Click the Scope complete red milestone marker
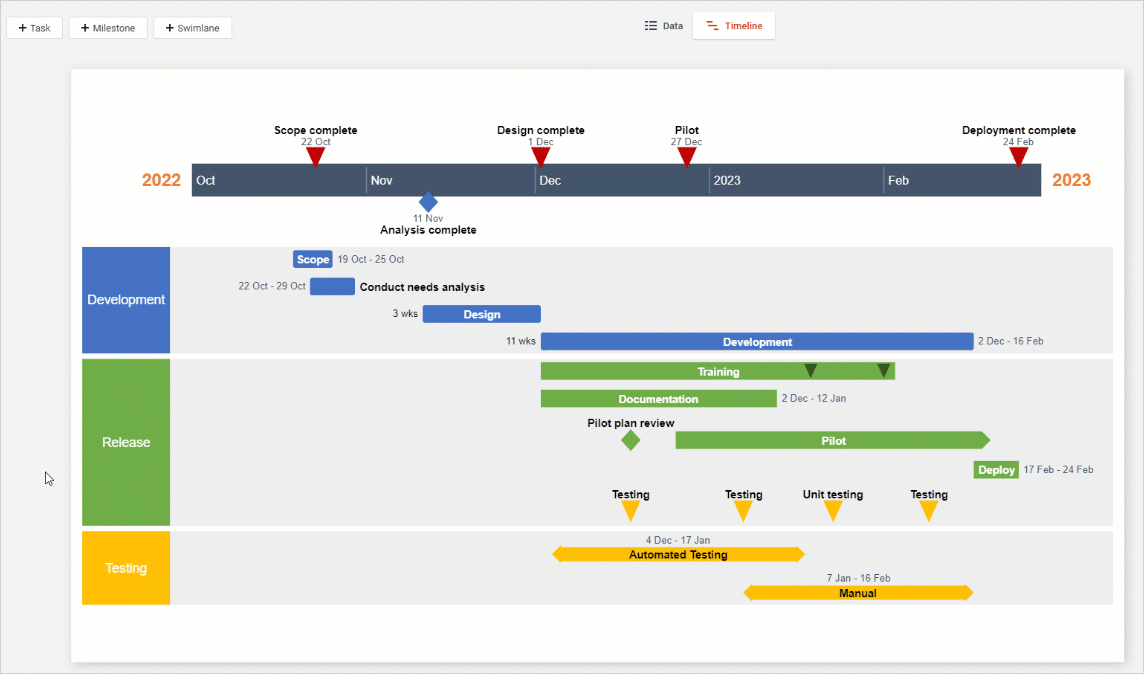The width and height of the screenshot is (1144, 674). click(x=315, y=154)
